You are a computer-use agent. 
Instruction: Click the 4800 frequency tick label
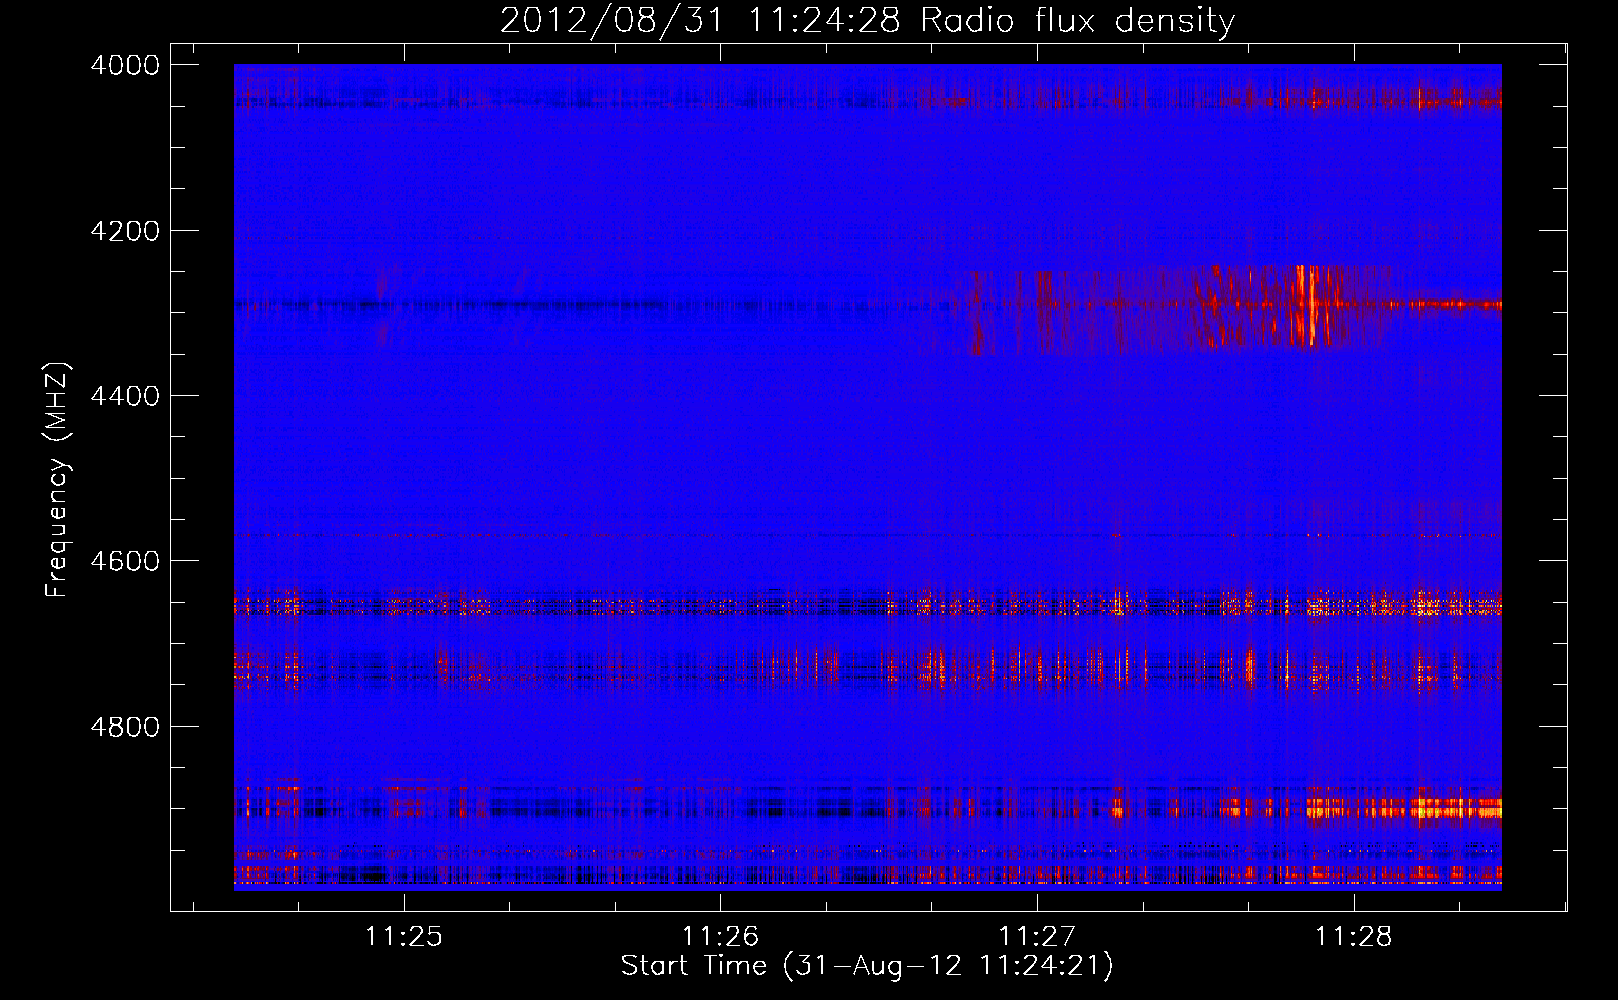point(125,726)
